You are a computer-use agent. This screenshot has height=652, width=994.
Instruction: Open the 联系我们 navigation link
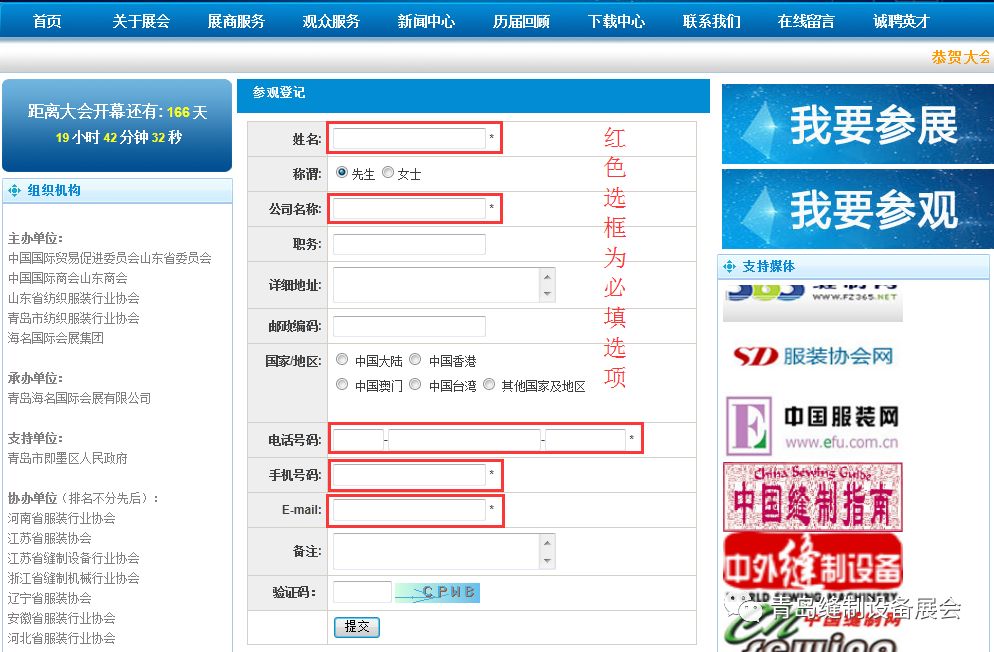coord(711,21)
